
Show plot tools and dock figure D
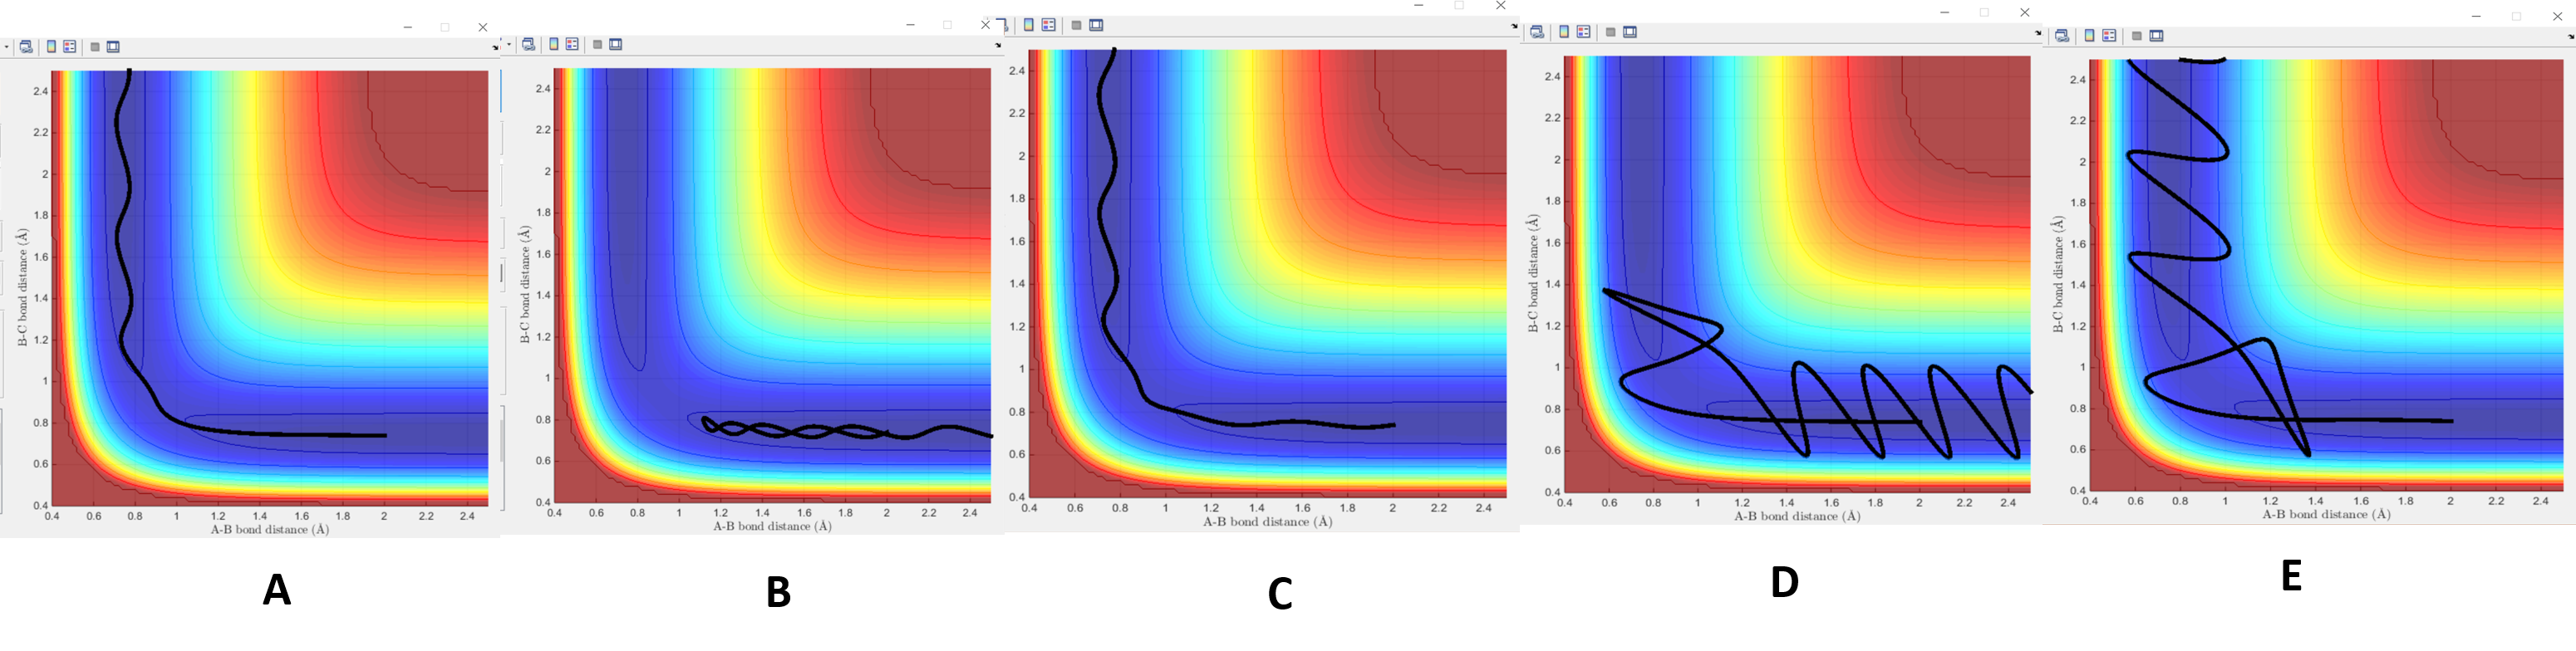click(1630, 32)
